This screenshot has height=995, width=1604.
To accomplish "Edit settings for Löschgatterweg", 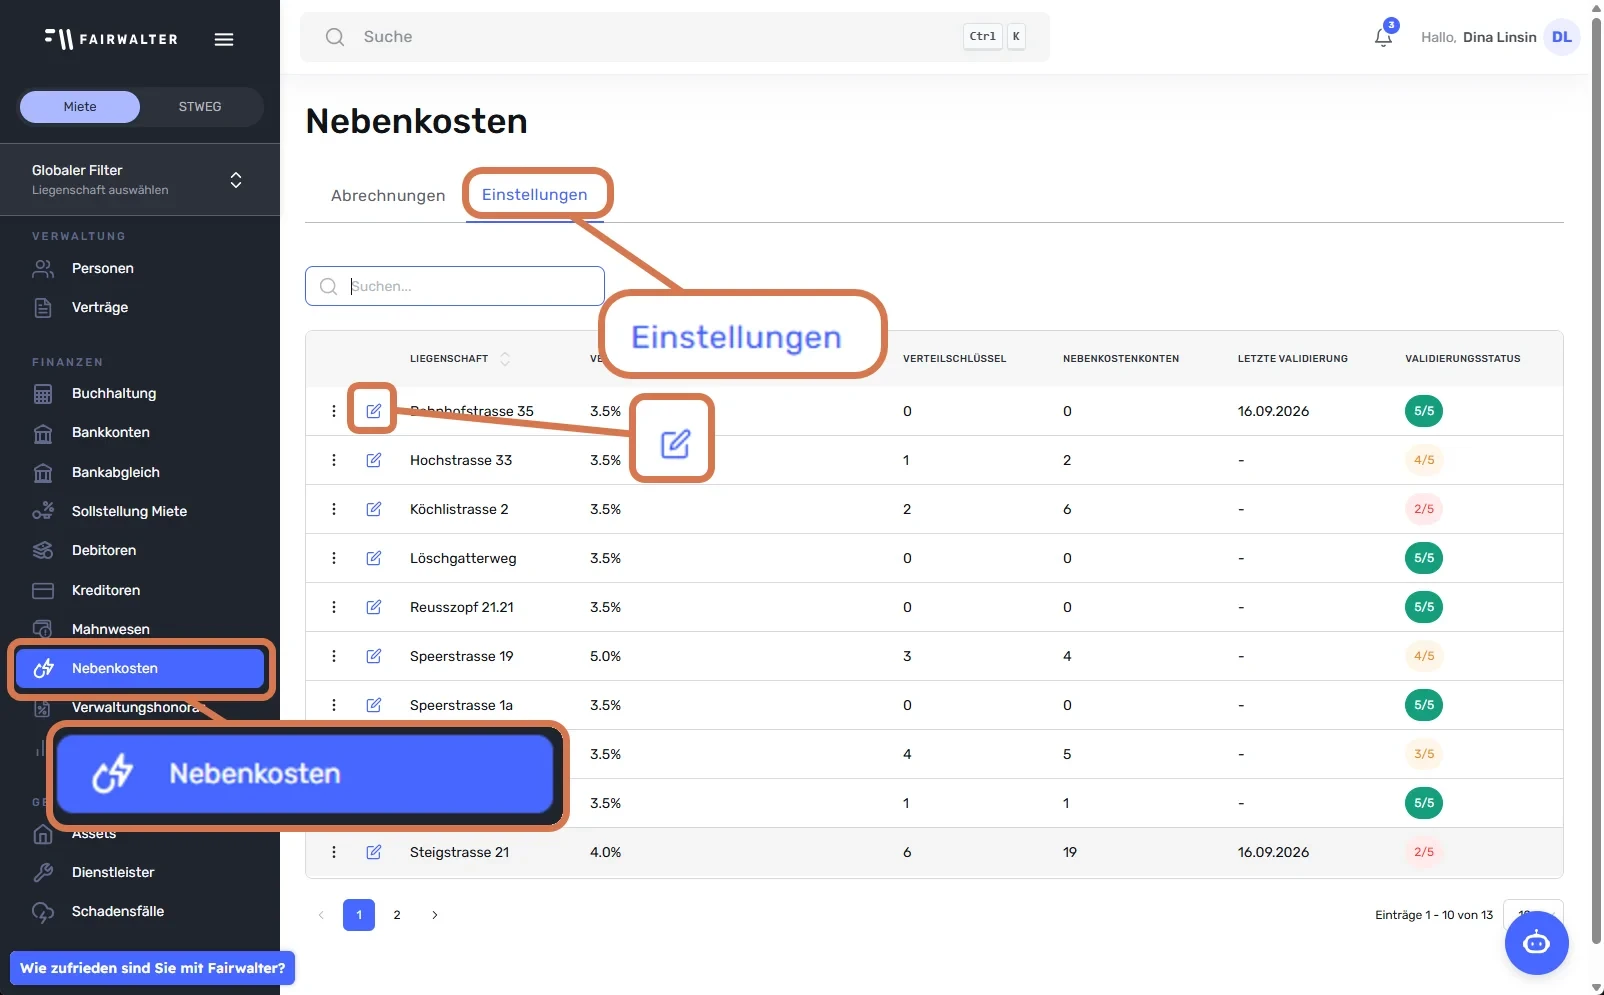I will coord(374,558).
